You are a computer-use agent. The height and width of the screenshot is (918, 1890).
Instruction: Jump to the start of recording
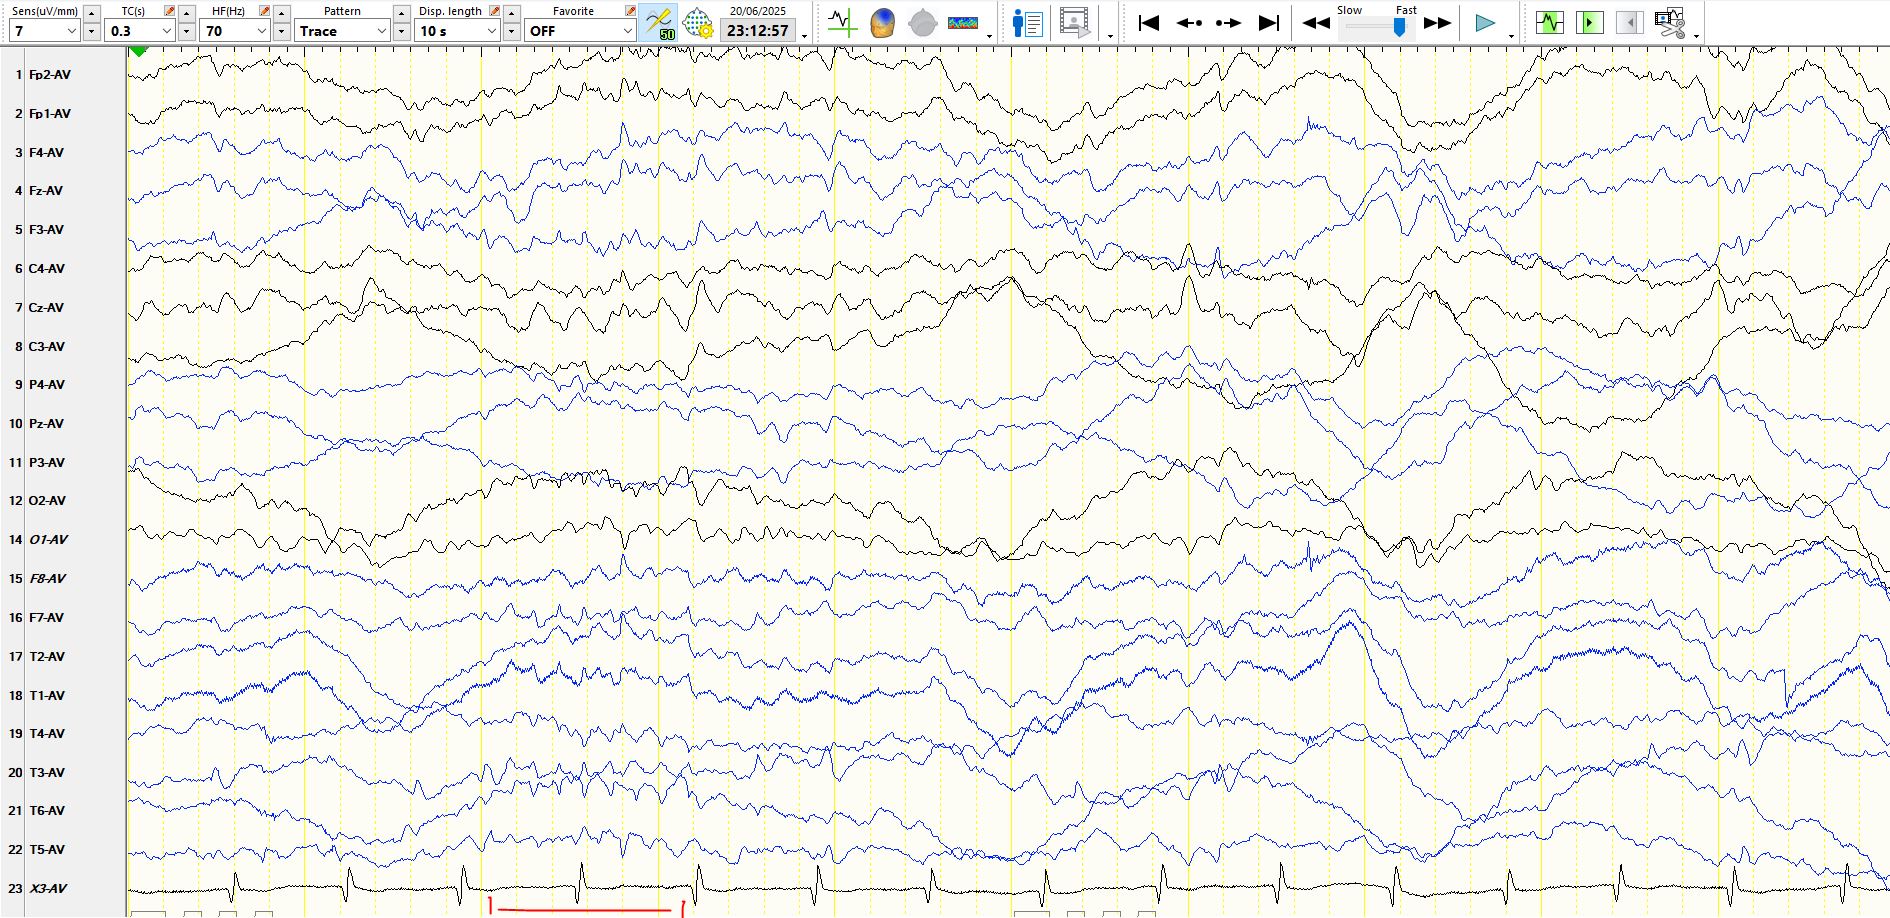click(x=1149, y=22)
